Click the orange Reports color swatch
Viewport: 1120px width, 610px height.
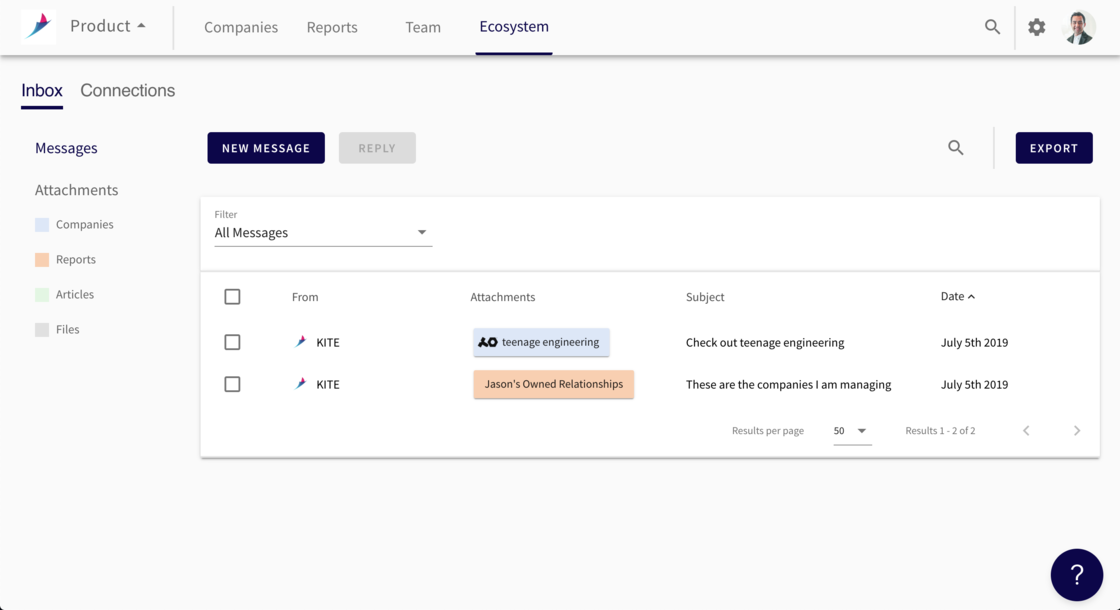(x=42, y=260)
